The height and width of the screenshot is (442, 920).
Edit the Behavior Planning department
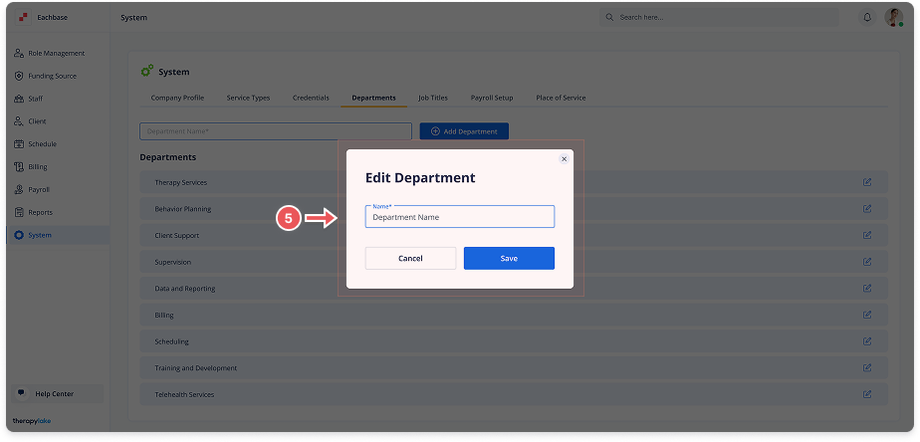click(867, 208)
